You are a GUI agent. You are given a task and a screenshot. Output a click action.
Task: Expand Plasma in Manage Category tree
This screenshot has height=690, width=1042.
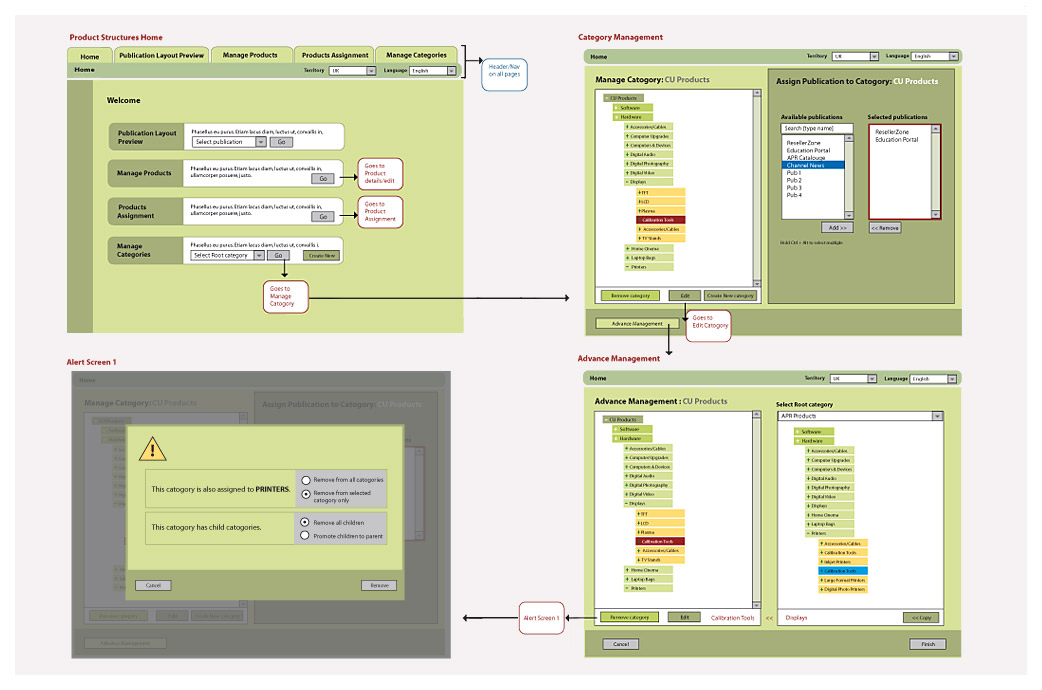click(639, 210)
